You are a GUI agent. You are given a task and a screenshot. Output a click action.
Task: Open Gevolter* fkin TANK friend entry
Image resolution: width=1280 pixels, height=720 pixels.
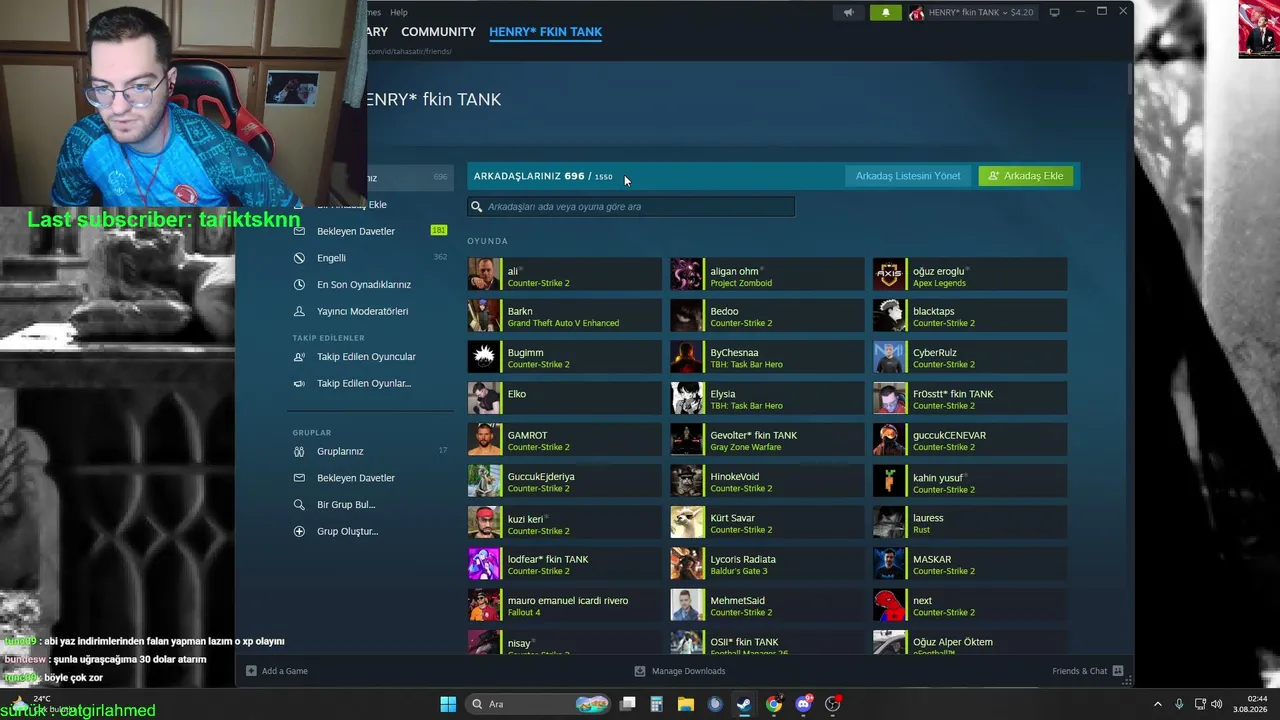click(x=767, y=439)
